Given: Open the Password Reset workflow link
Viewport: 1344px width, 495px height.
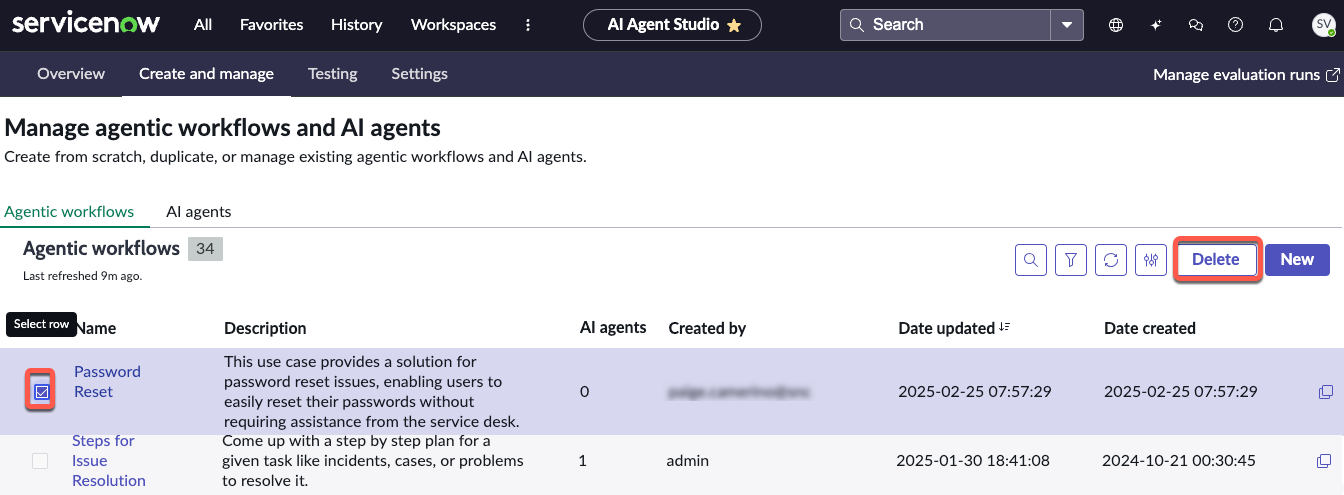Looking at the screenshot, I should pyautogui.click(x=107, y=382).
